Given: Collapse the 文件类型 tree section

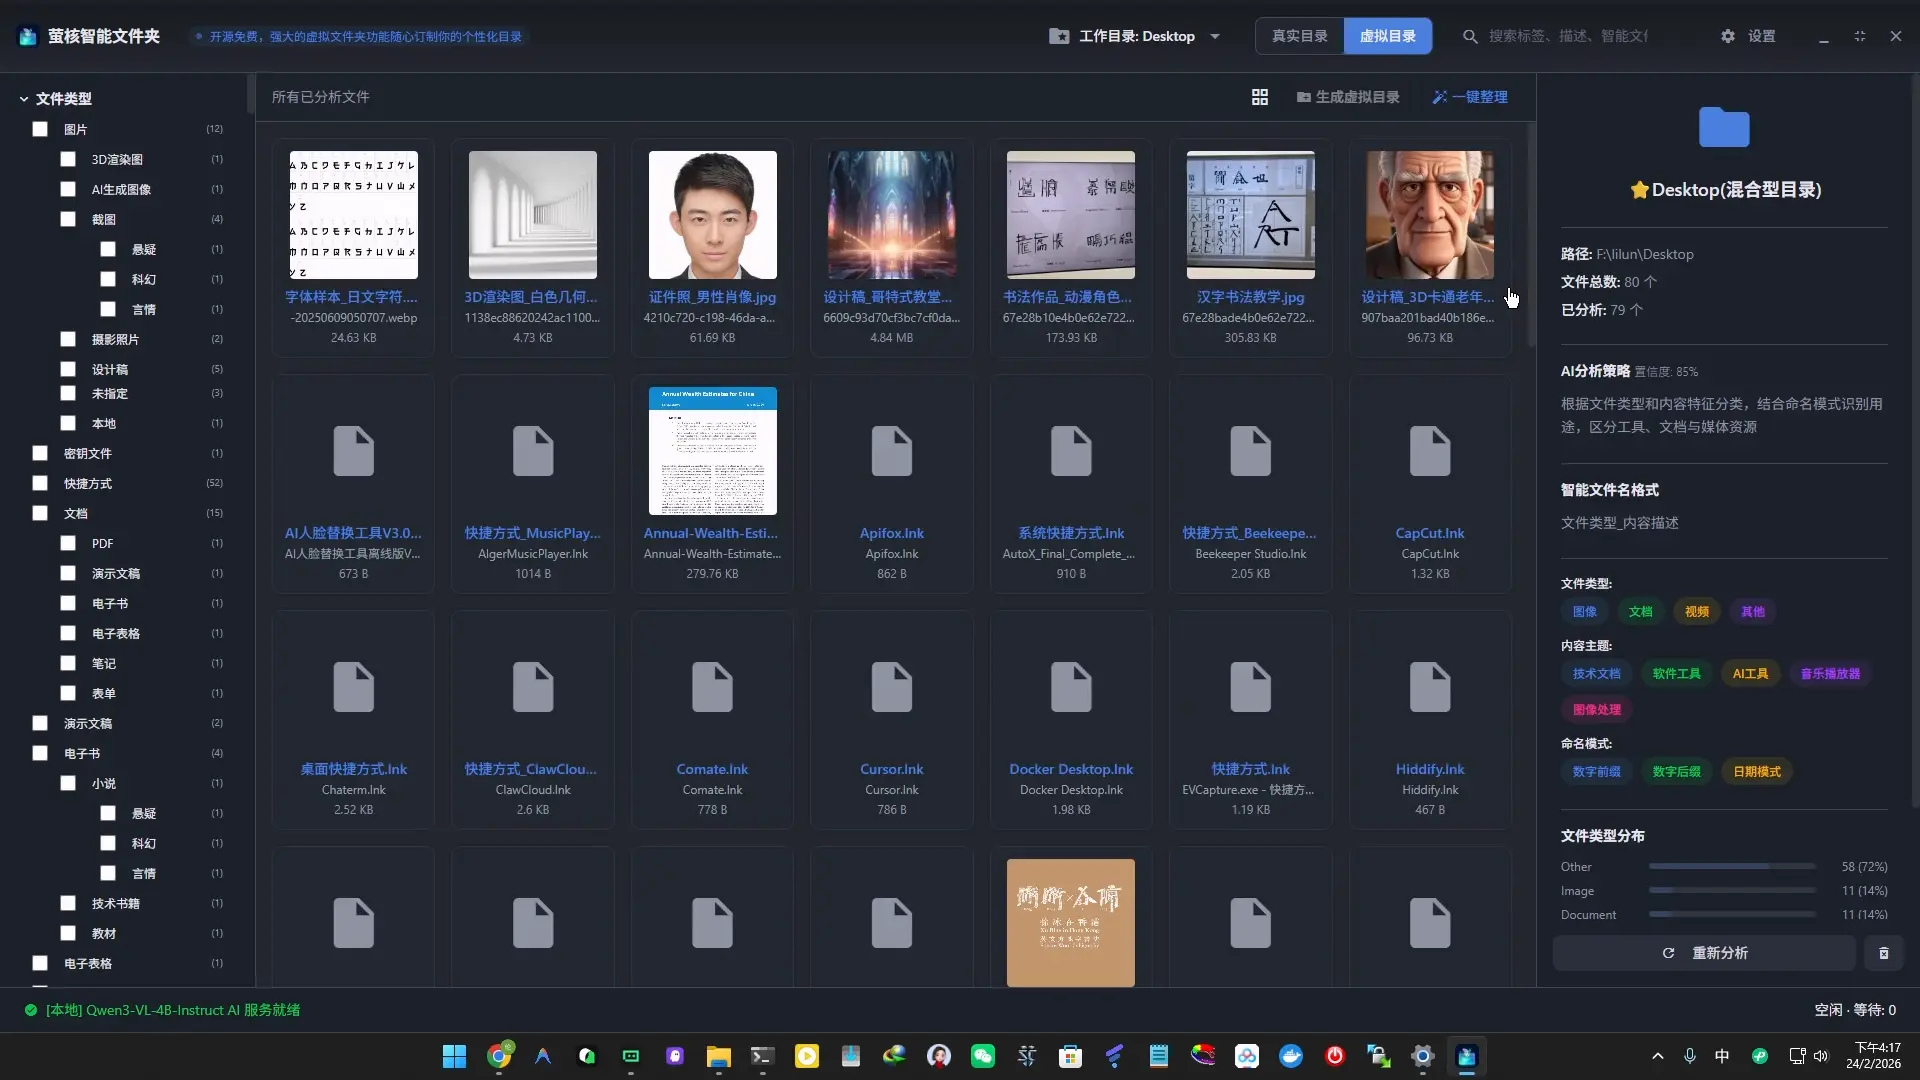Looking at the screenshot, I should click(x=24, y=99).
